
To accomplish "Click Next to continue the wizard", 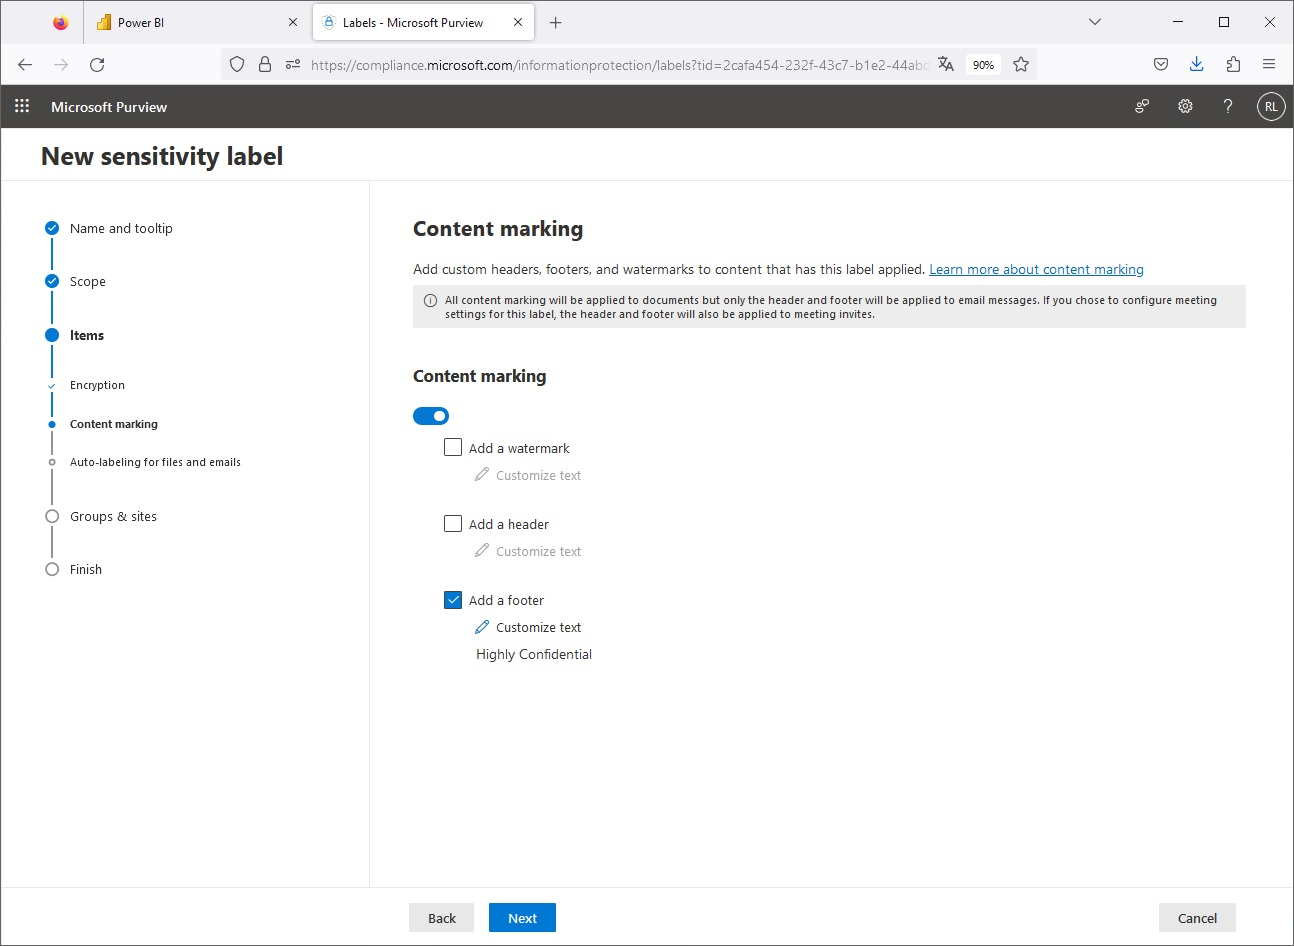I will pyautogui.click(x=522, y=917).
